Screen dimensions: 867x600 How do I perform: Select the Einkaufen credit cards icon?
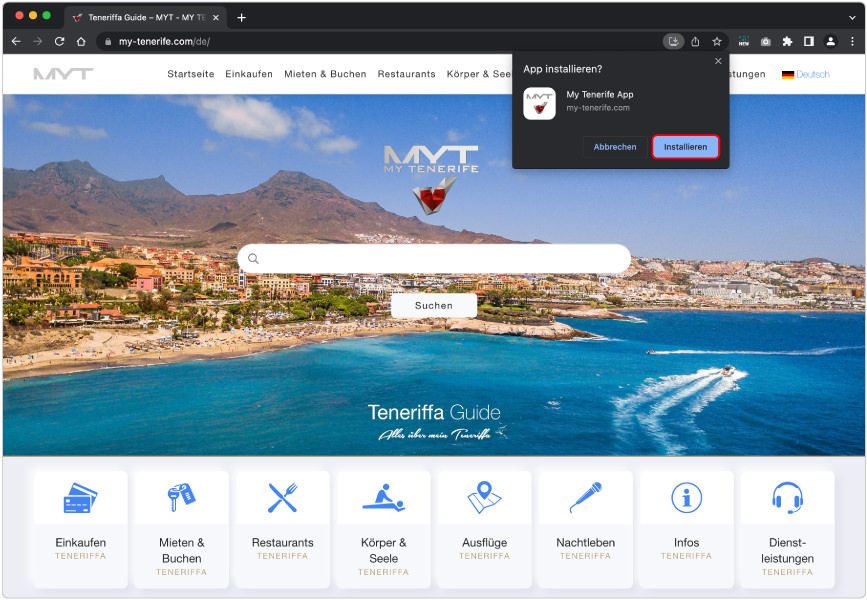(79, 499)
